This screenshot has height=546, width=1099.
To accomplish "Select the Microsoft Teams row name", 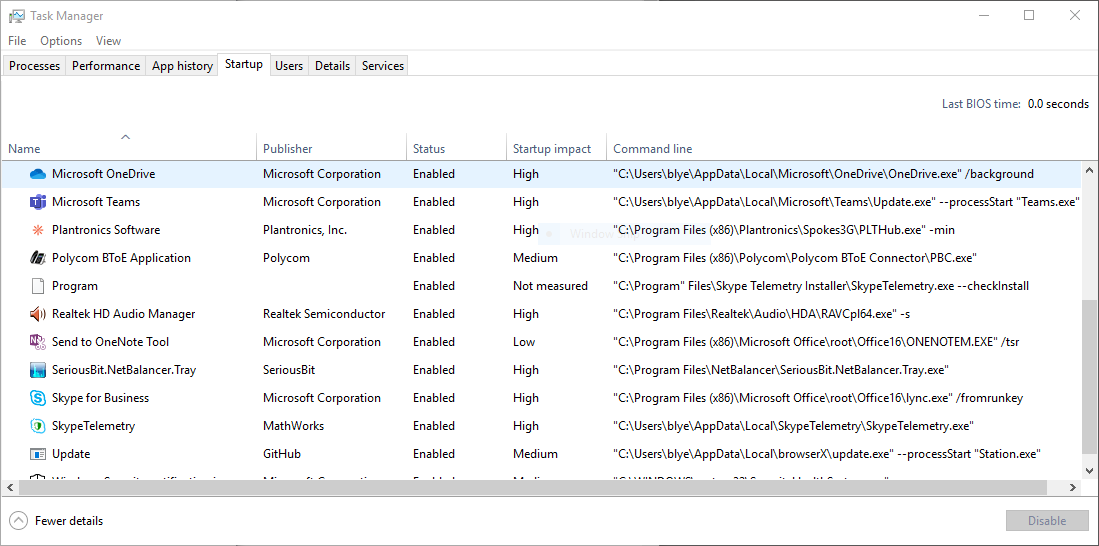I will (x=96, y=202).
